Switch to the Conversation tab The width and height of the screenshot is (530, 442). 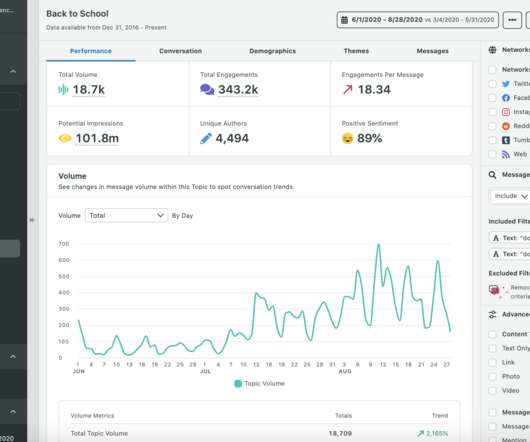pos(180,51)
